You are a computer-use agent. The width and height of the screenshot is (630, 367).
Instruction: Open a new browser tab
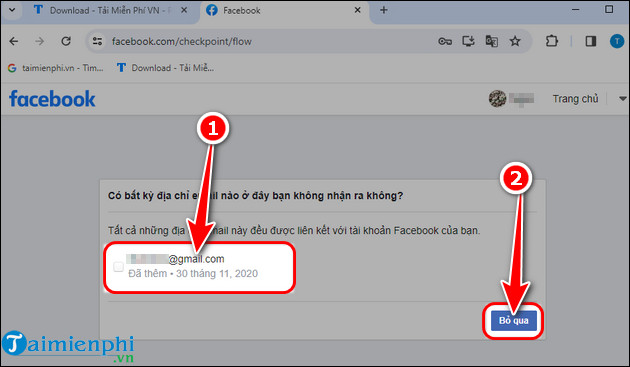pos(384,10)
